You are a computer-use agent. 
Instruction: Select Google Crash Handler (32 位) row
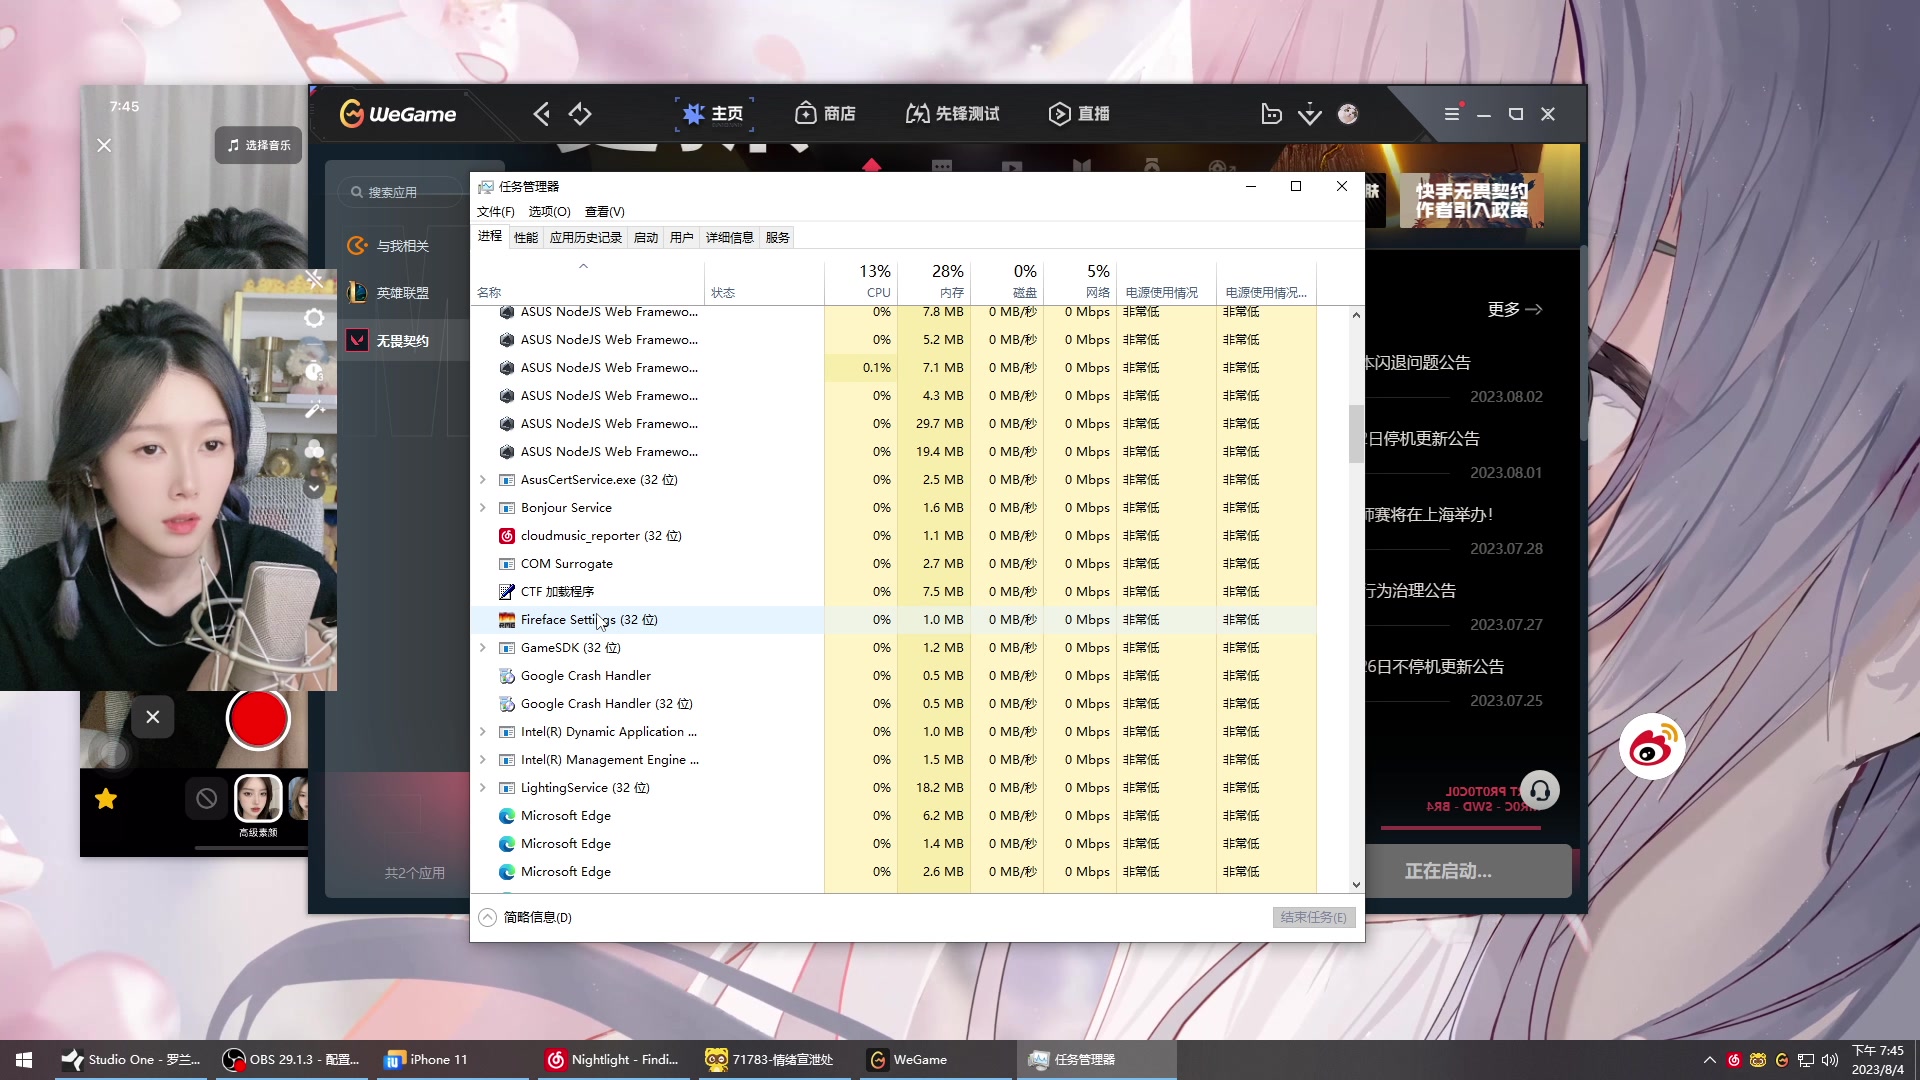[x=894, y=704]
